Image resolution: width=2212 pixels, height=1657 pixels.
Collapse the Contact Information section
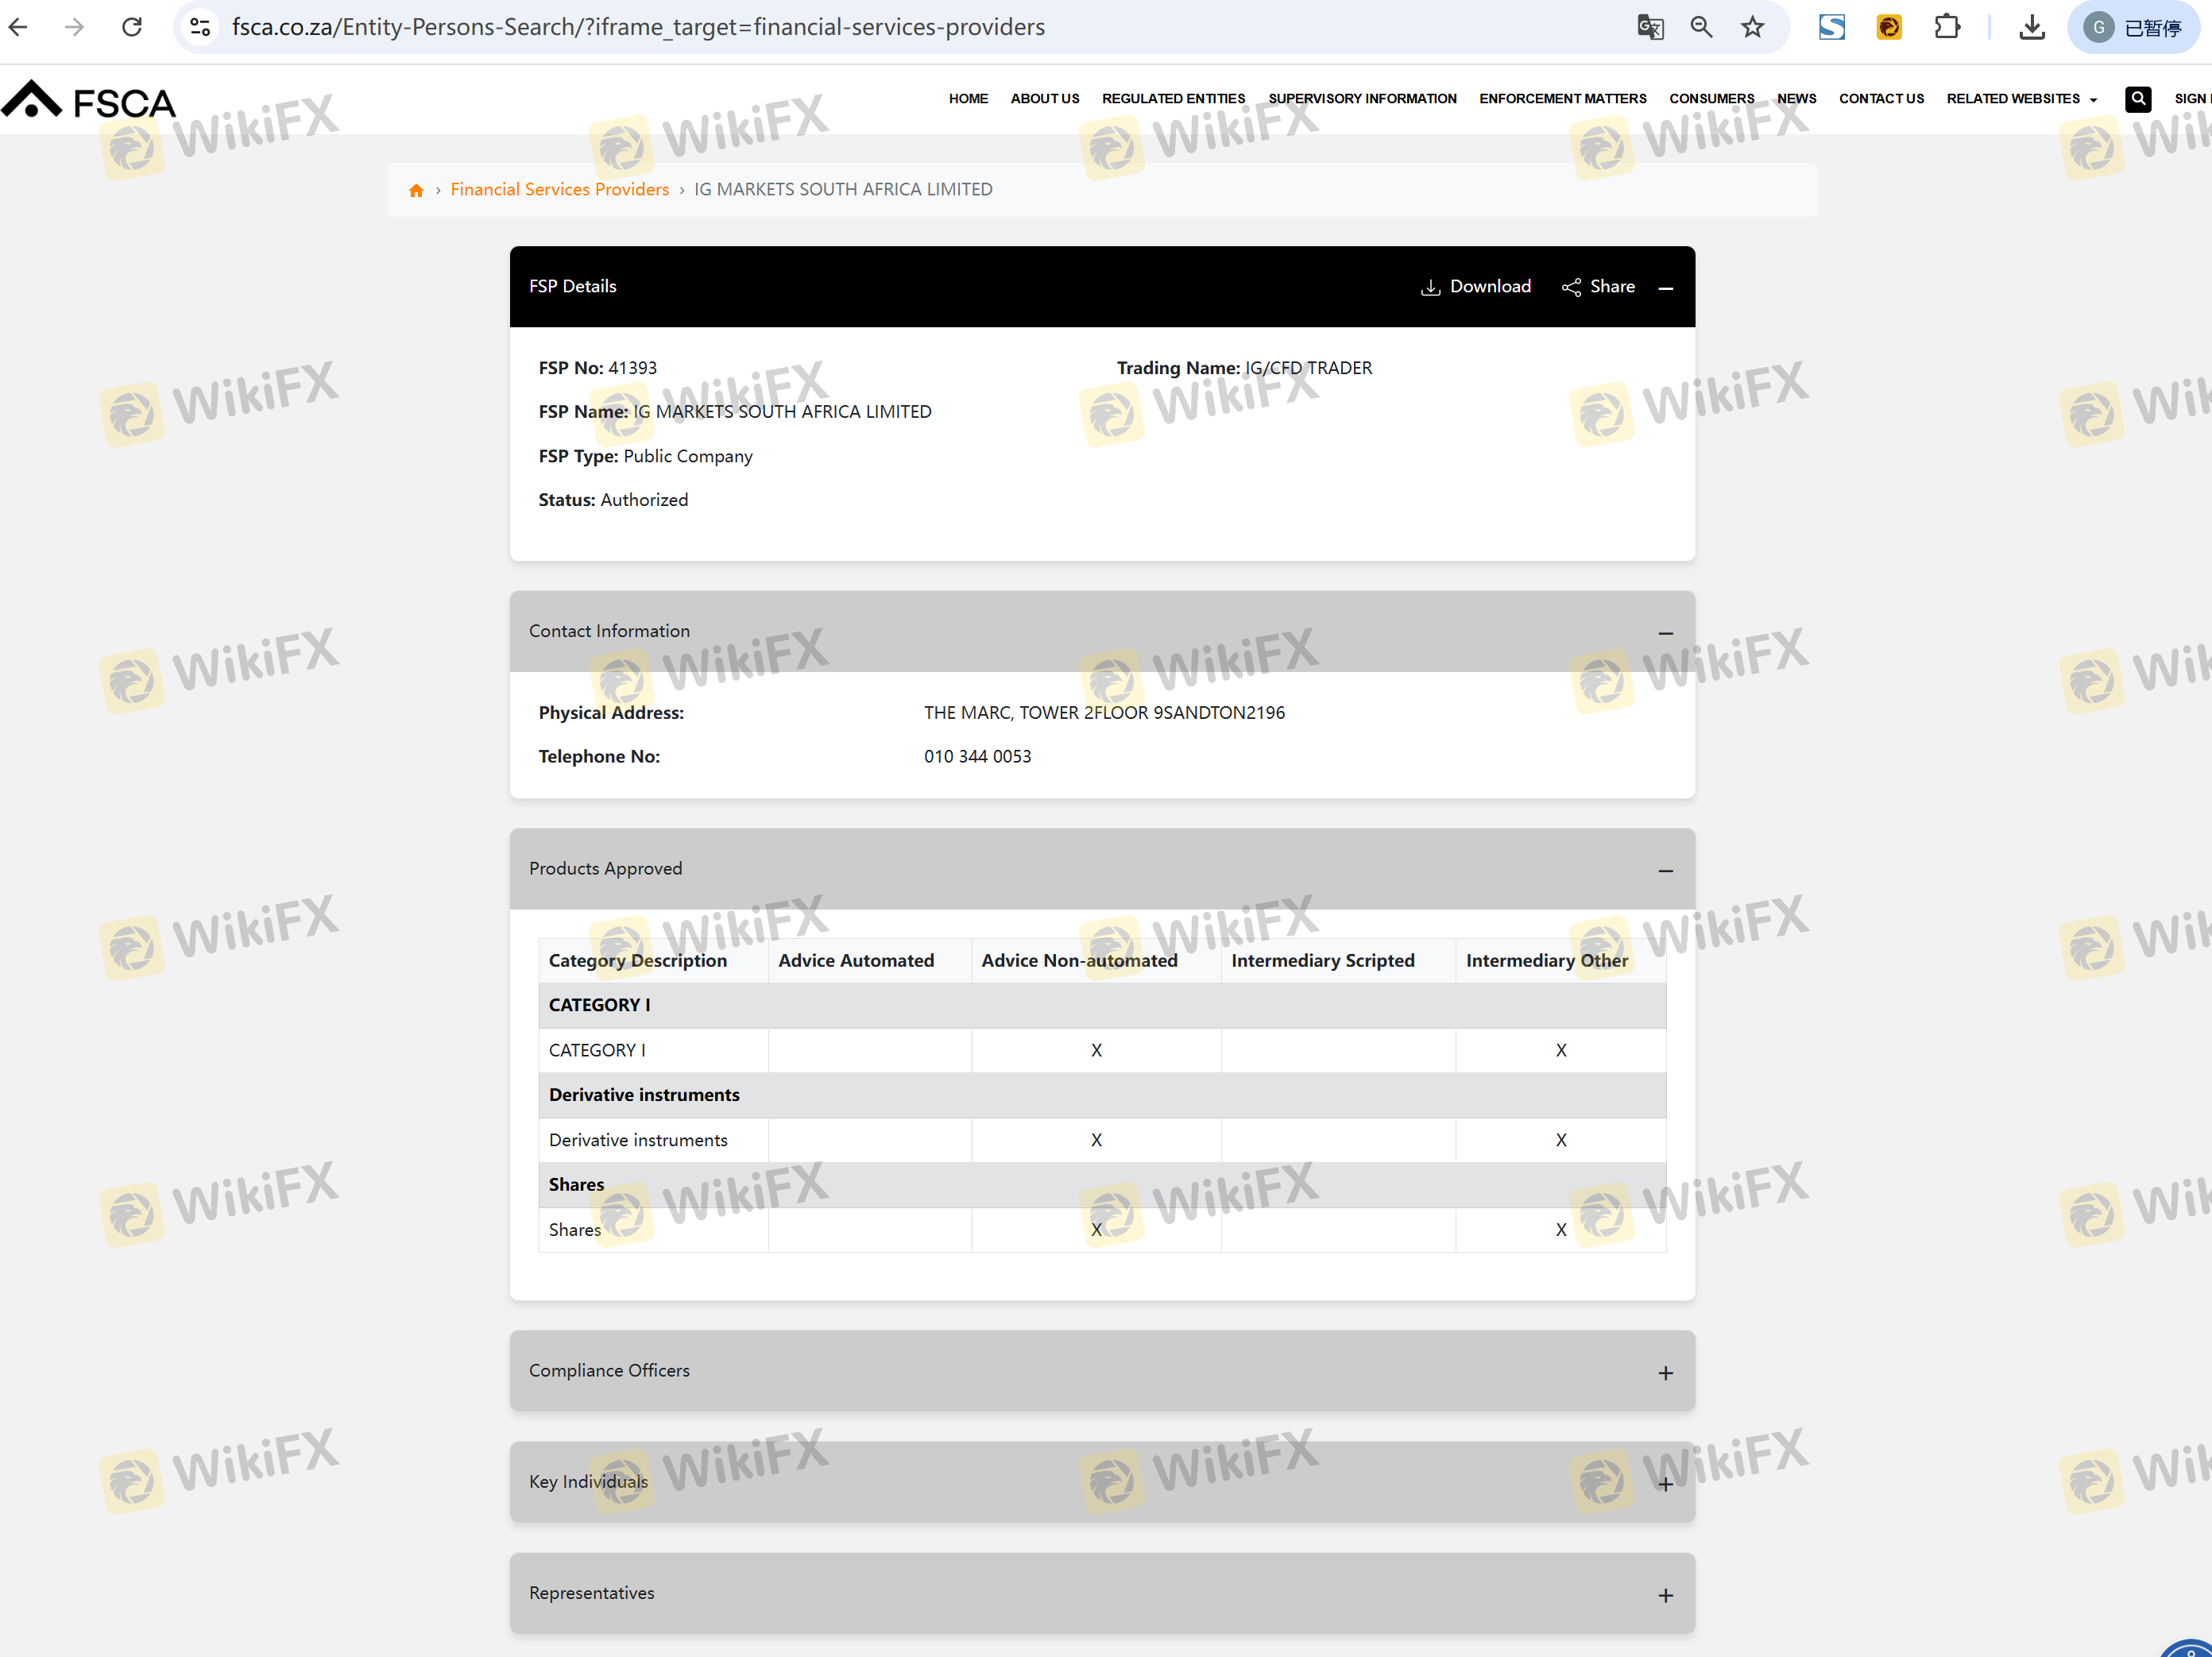point(1665,633)
